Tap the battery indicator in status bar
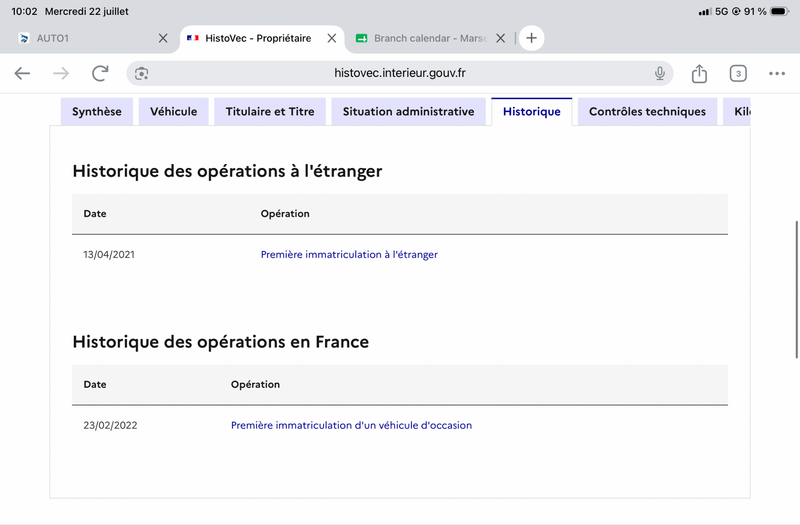Screen dimensions: 800x525 point(780,11)
